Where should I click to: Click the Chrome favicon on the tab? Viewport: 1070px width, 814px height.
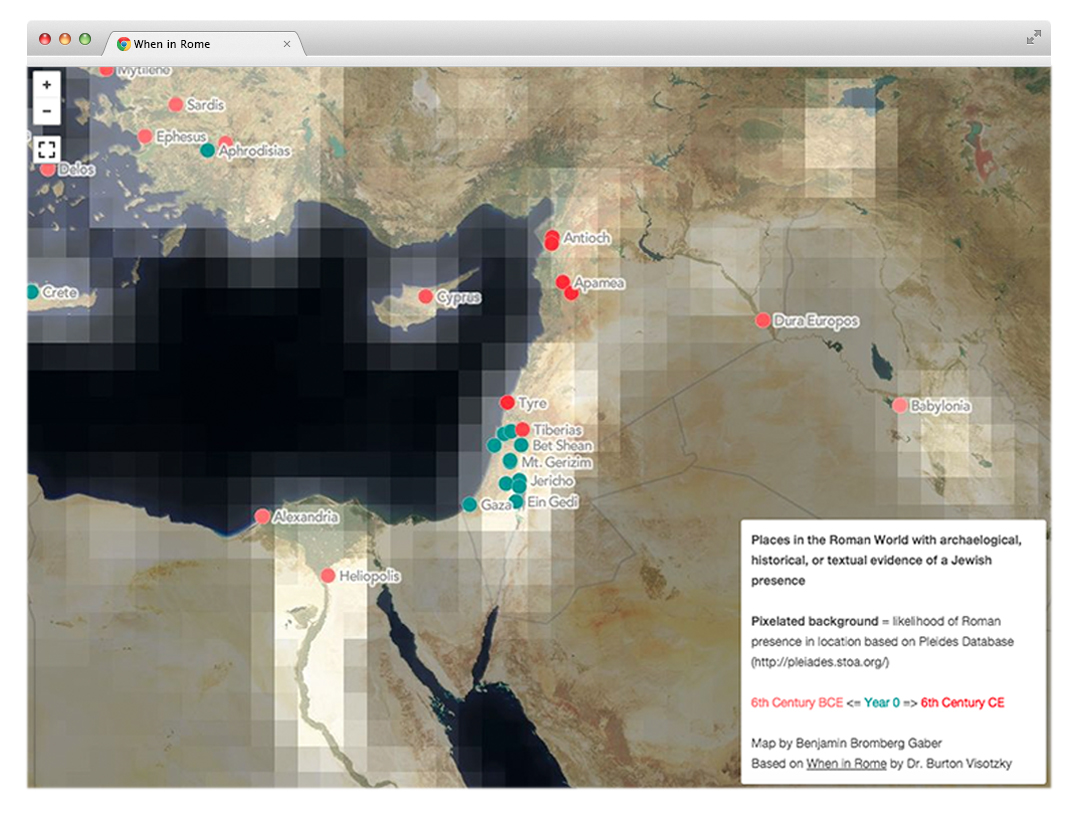(124, 44)
